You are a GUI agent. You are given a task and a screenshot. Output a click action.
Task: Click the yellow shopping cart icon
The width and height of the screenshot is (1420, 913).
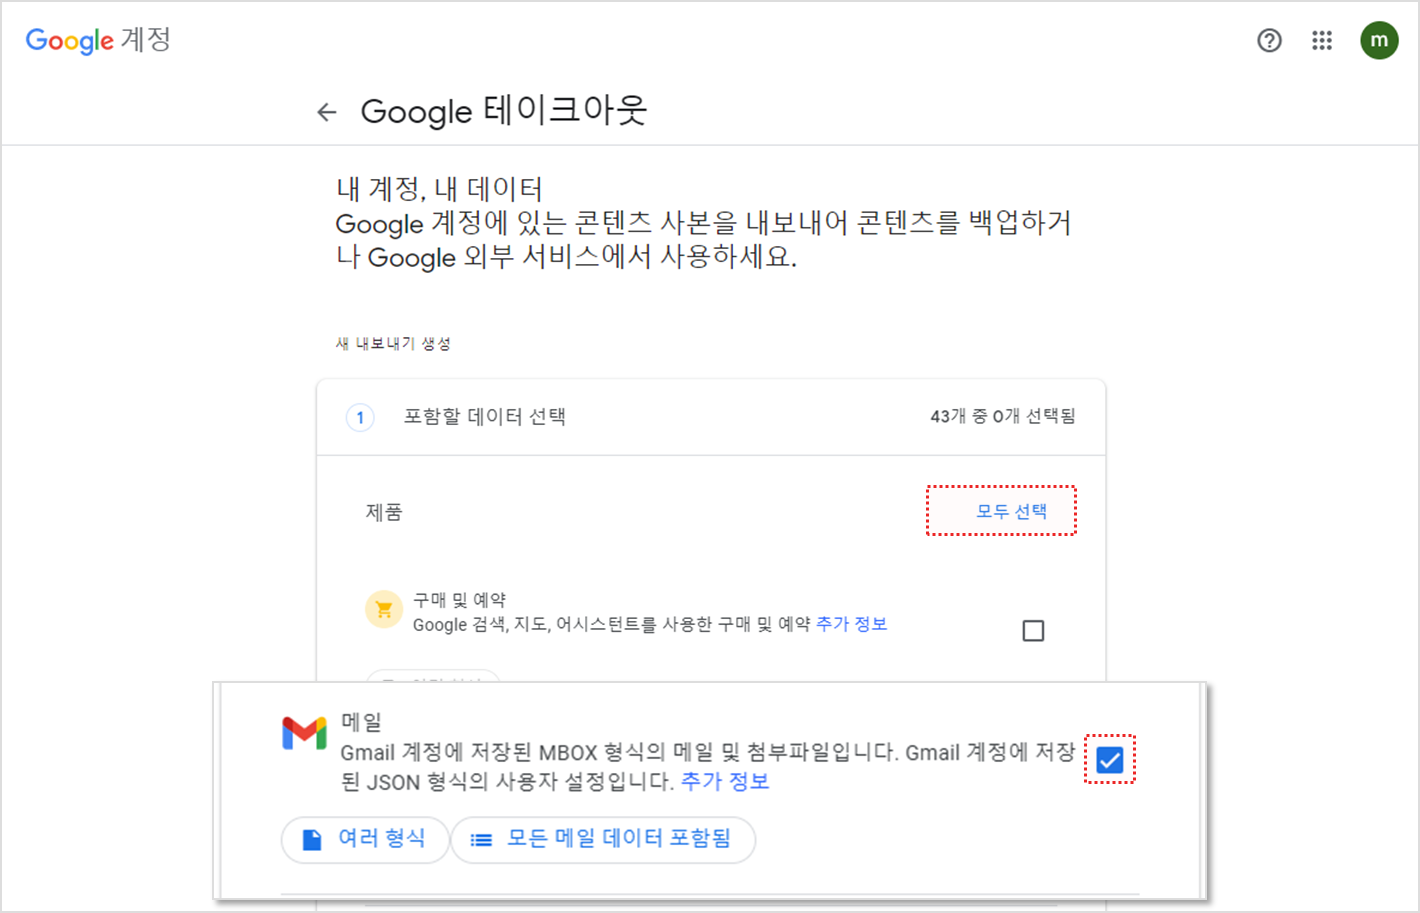click(384, 609)
